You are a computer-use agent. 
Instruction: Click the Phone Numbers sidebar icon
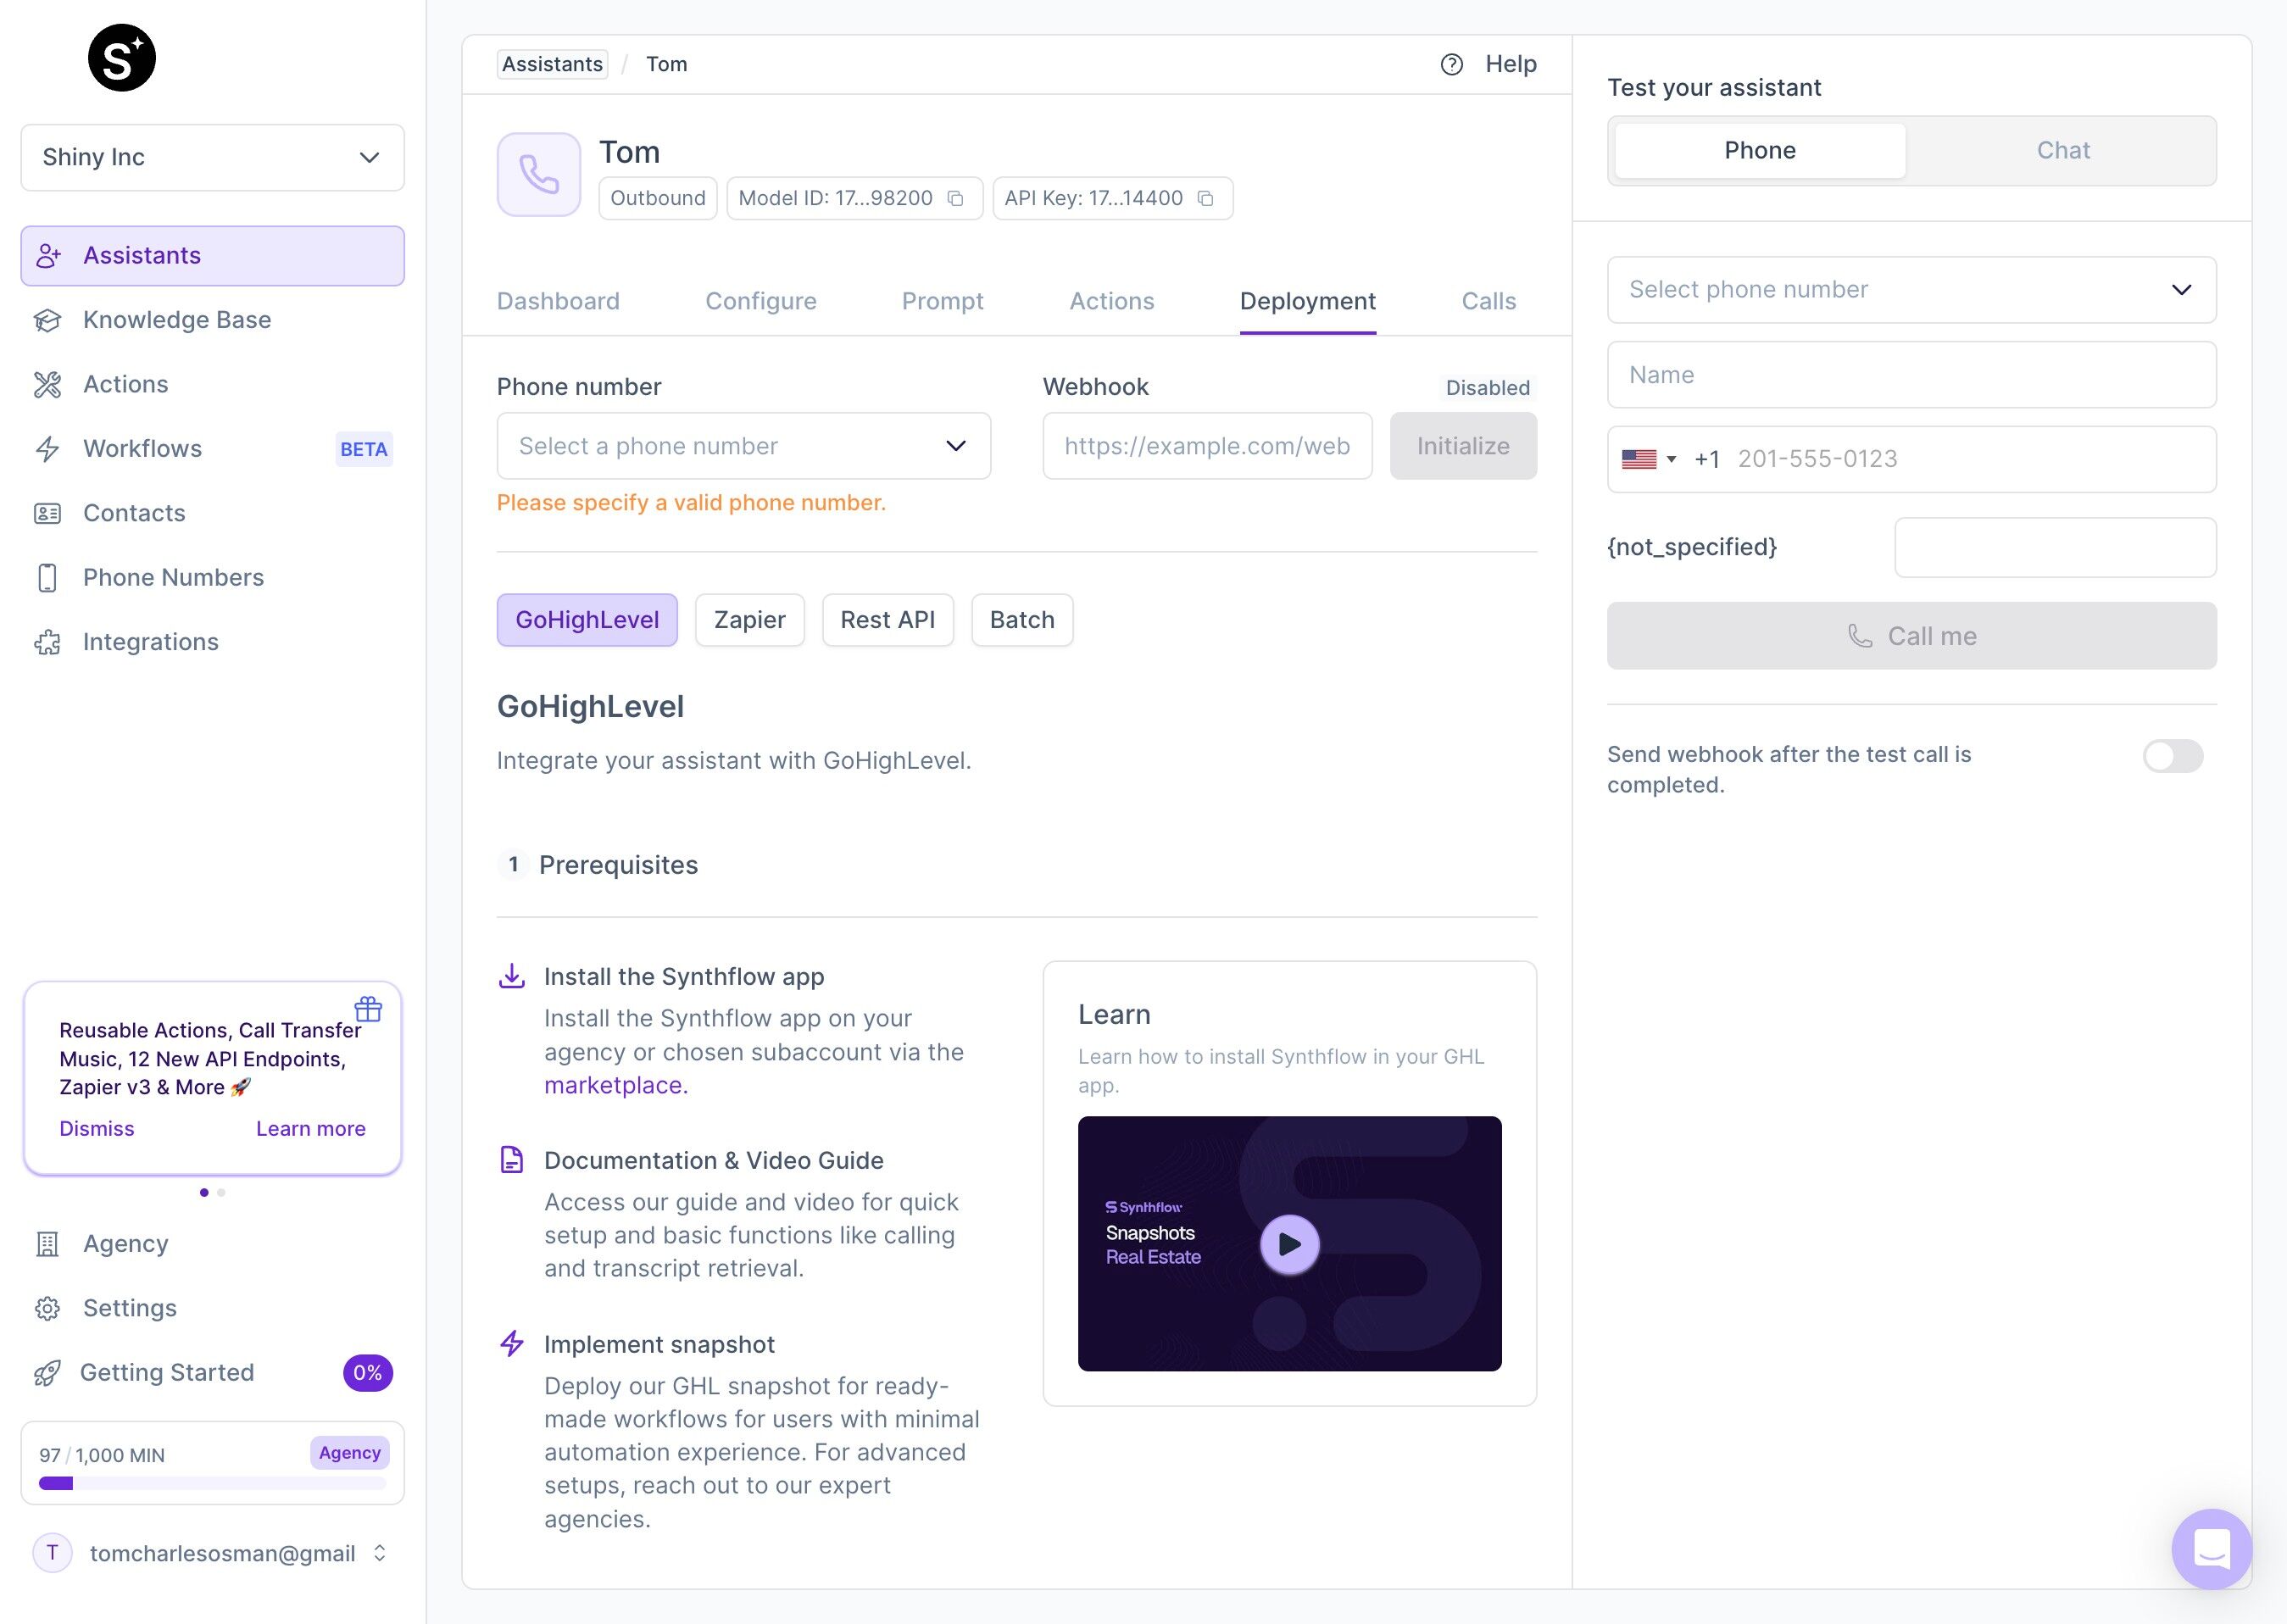(49, 576)
